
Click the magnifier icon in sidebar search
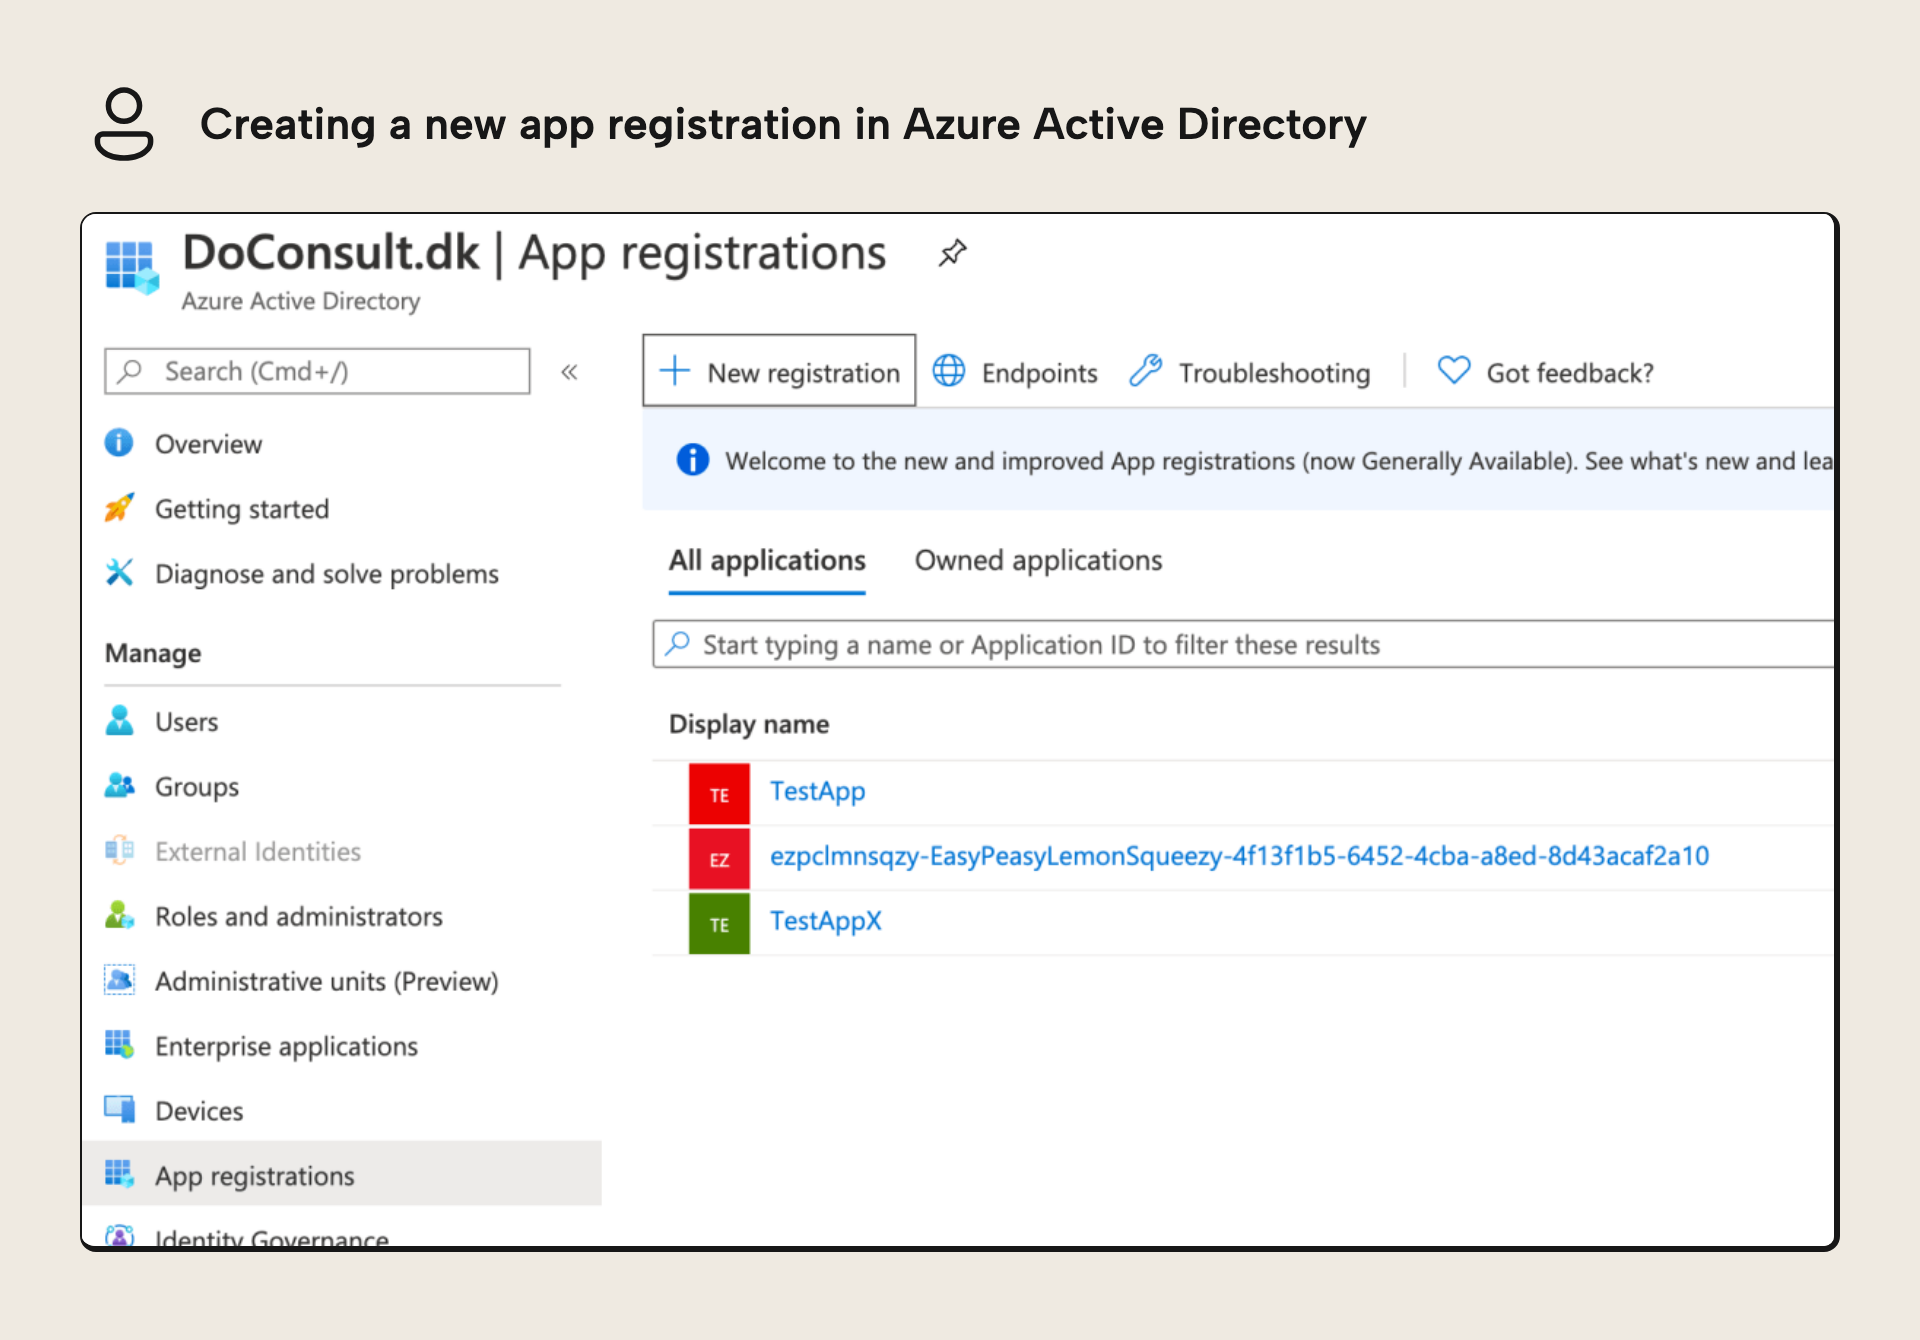[x=130, y=371]
